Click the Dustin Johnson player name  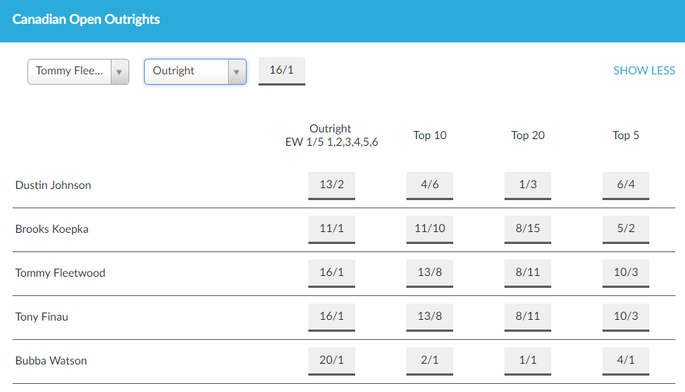pos(53,185)
